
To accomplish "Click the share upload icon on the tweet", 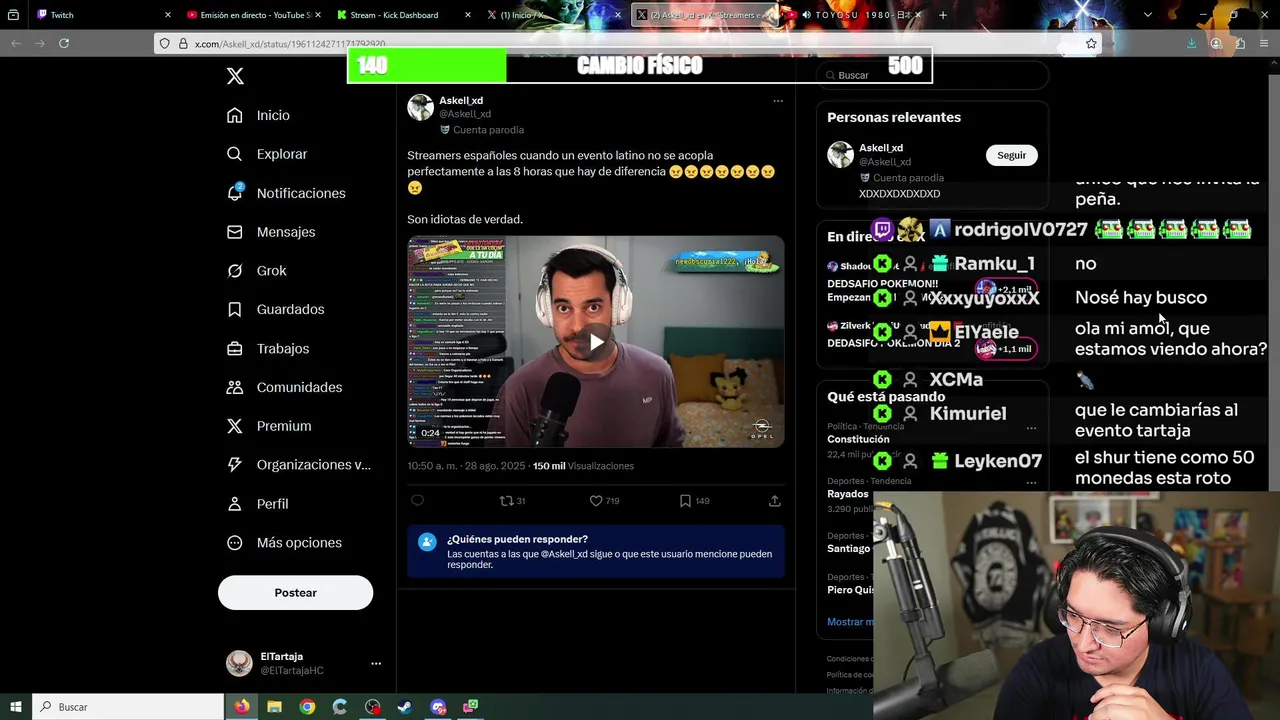I will 775,501.
